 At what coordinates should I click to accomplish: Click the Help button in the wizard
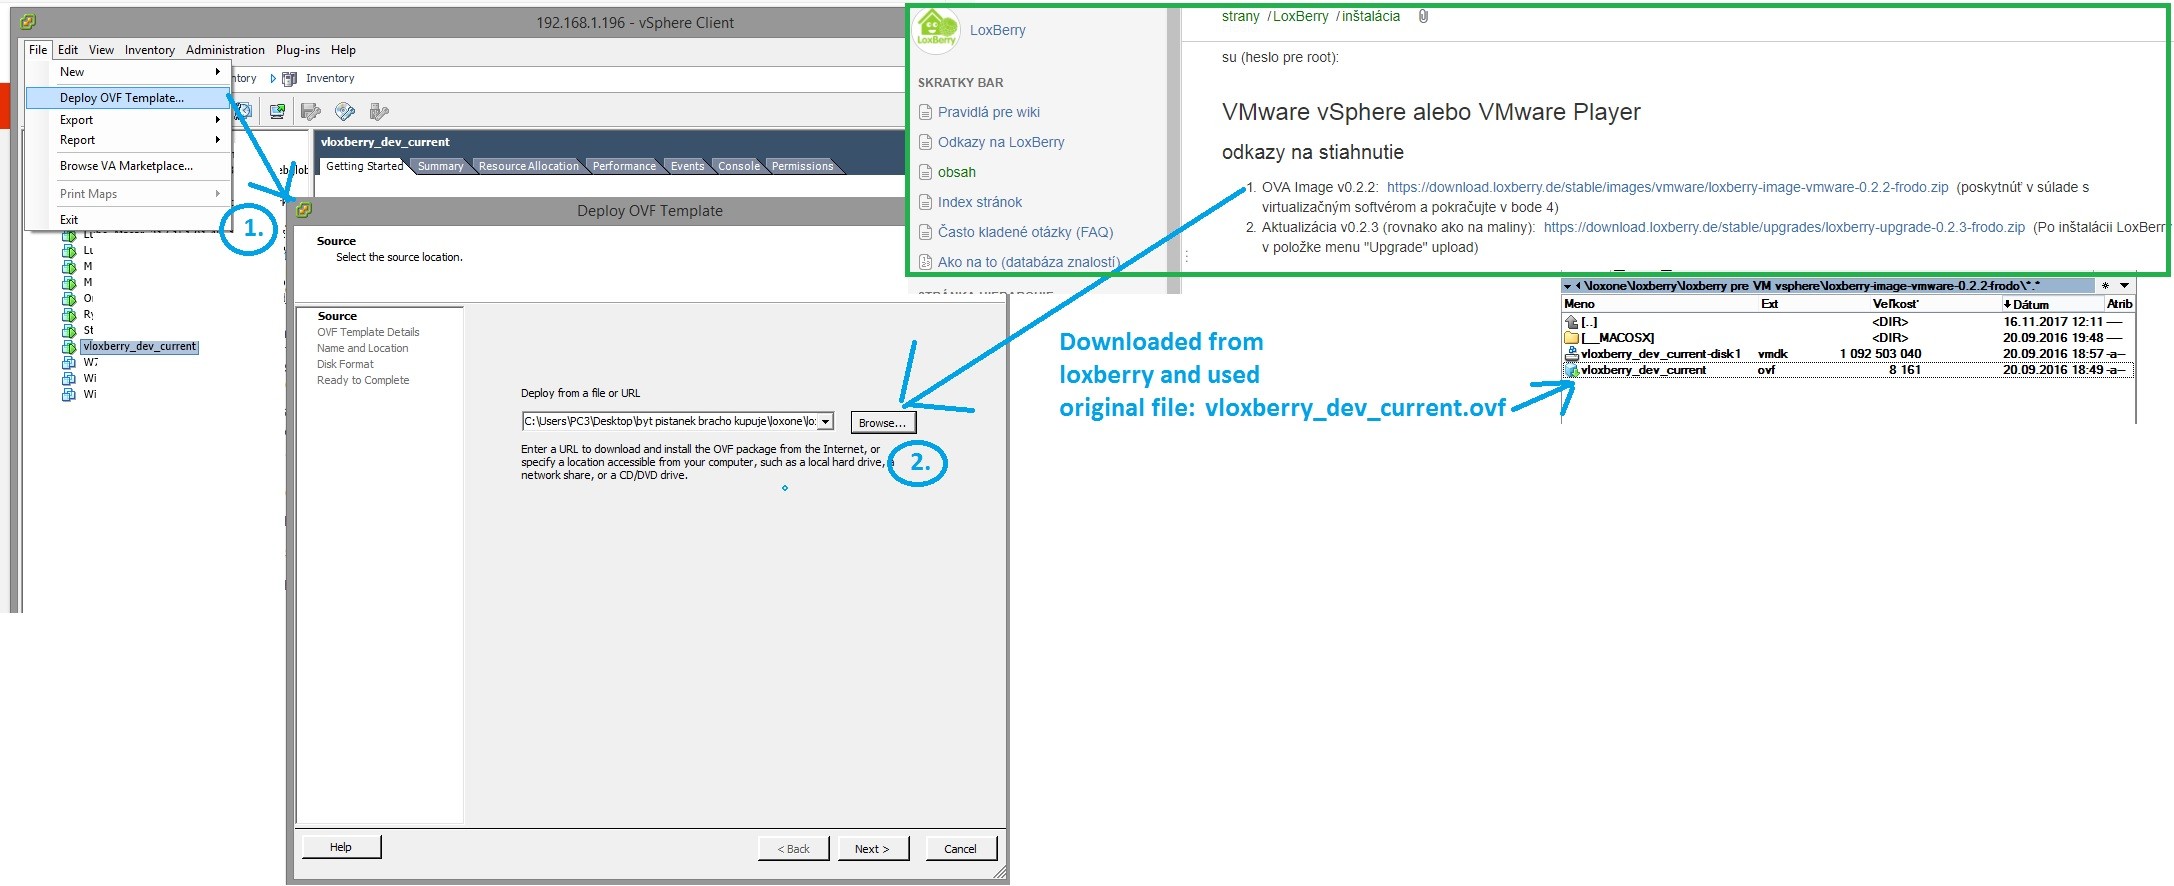point(341,847)
